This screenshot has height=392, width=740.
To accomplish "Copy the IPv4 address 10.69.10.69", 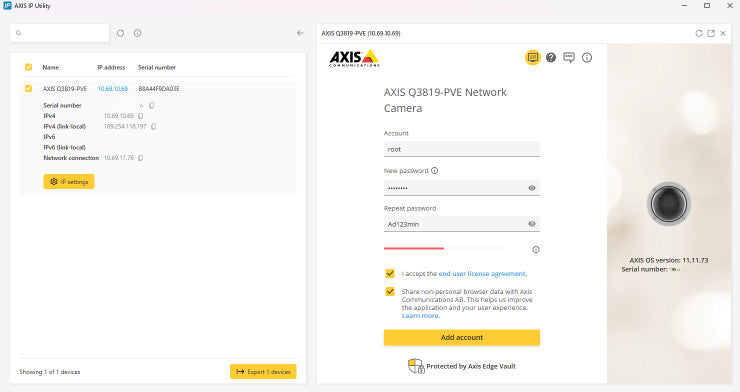I will [141, 116].
